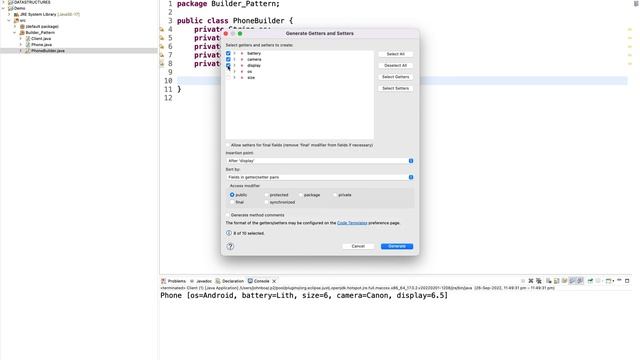Minimize the Console view panel
Image resolution: width=640 pixels, height=360 pixels.
[x=619, y=280]
